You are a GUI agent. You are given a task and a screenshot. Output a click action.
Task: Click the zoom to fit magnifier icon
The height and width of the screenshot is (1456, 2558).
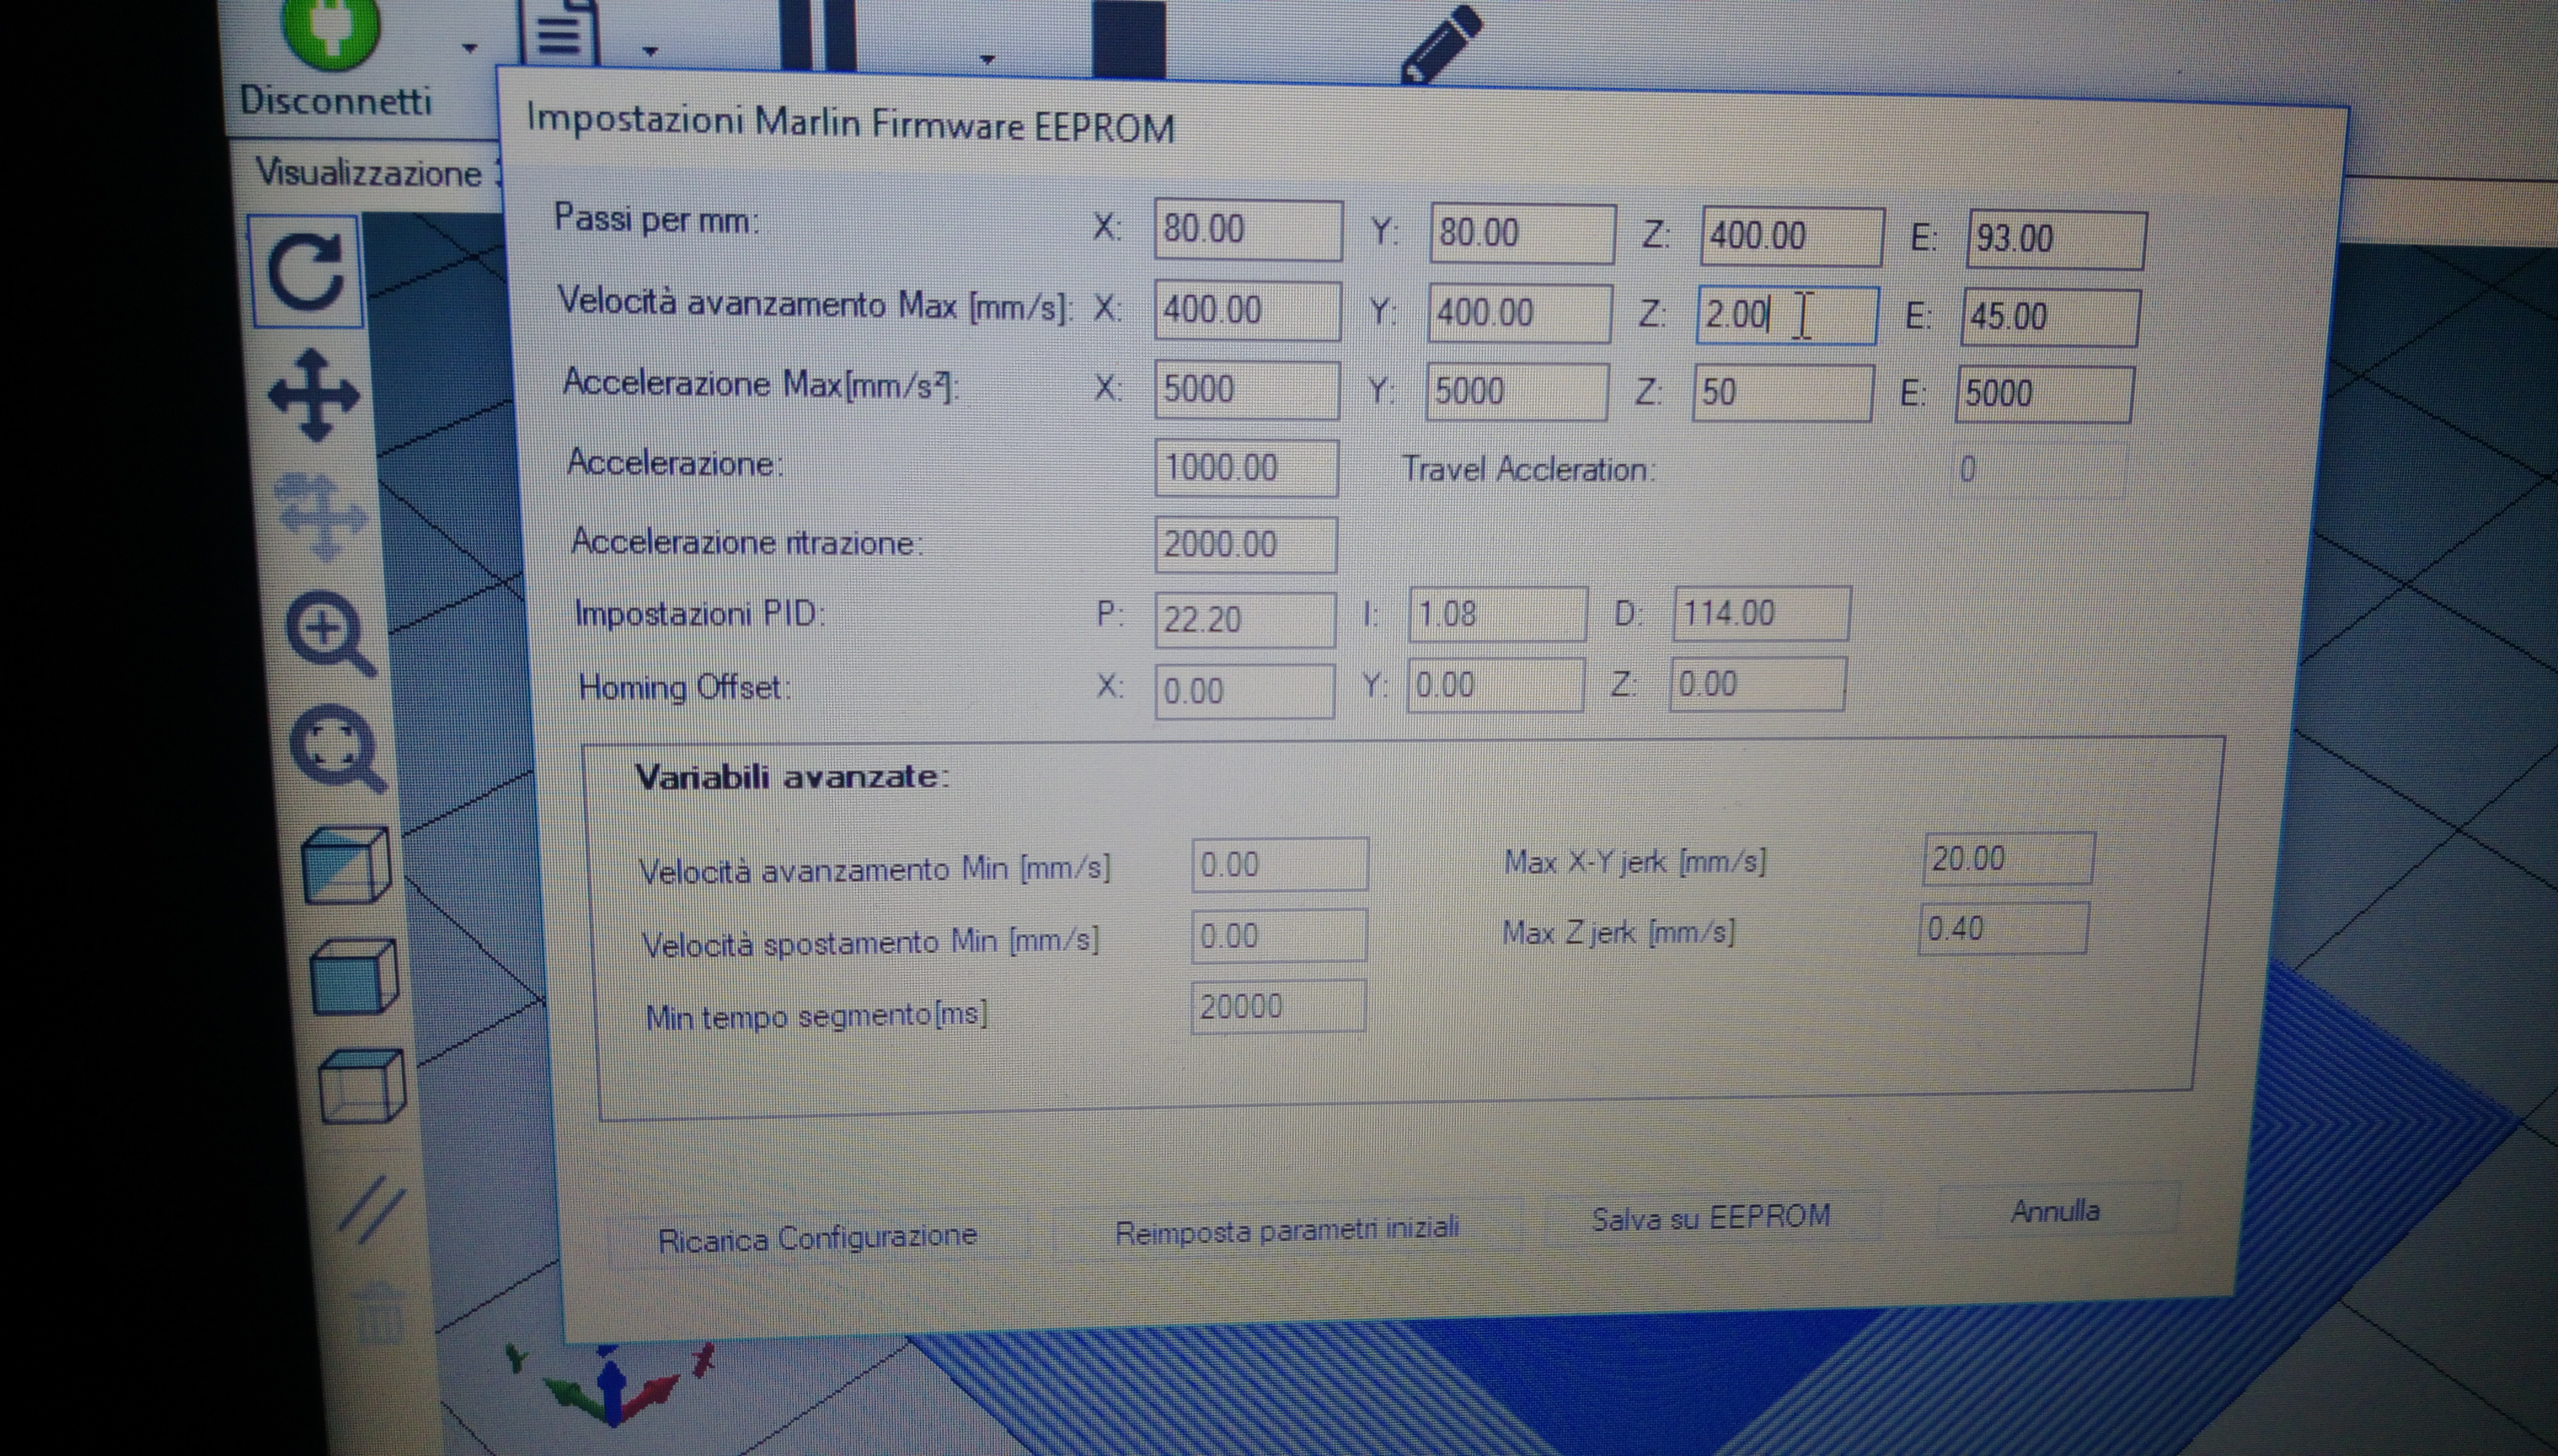pyautogui.click(x=338, y=748)
